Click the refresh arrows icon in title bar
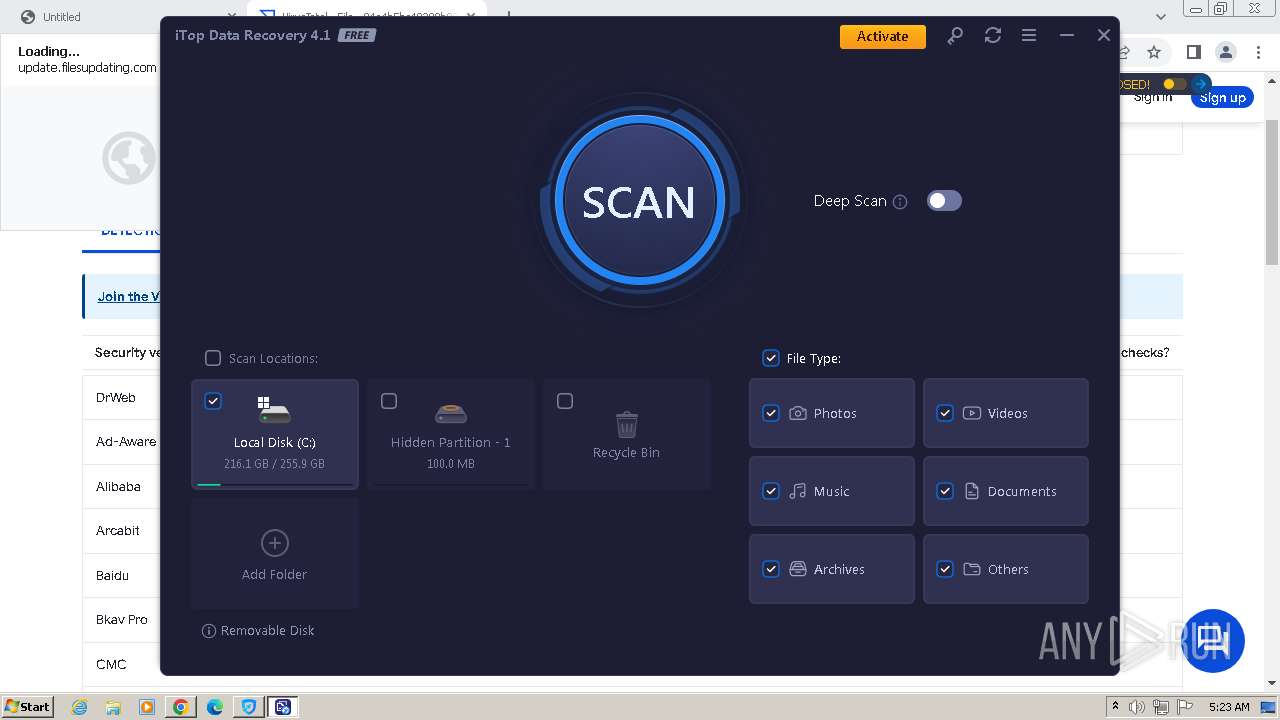The image size is (1280, 720). pos(992,36)
